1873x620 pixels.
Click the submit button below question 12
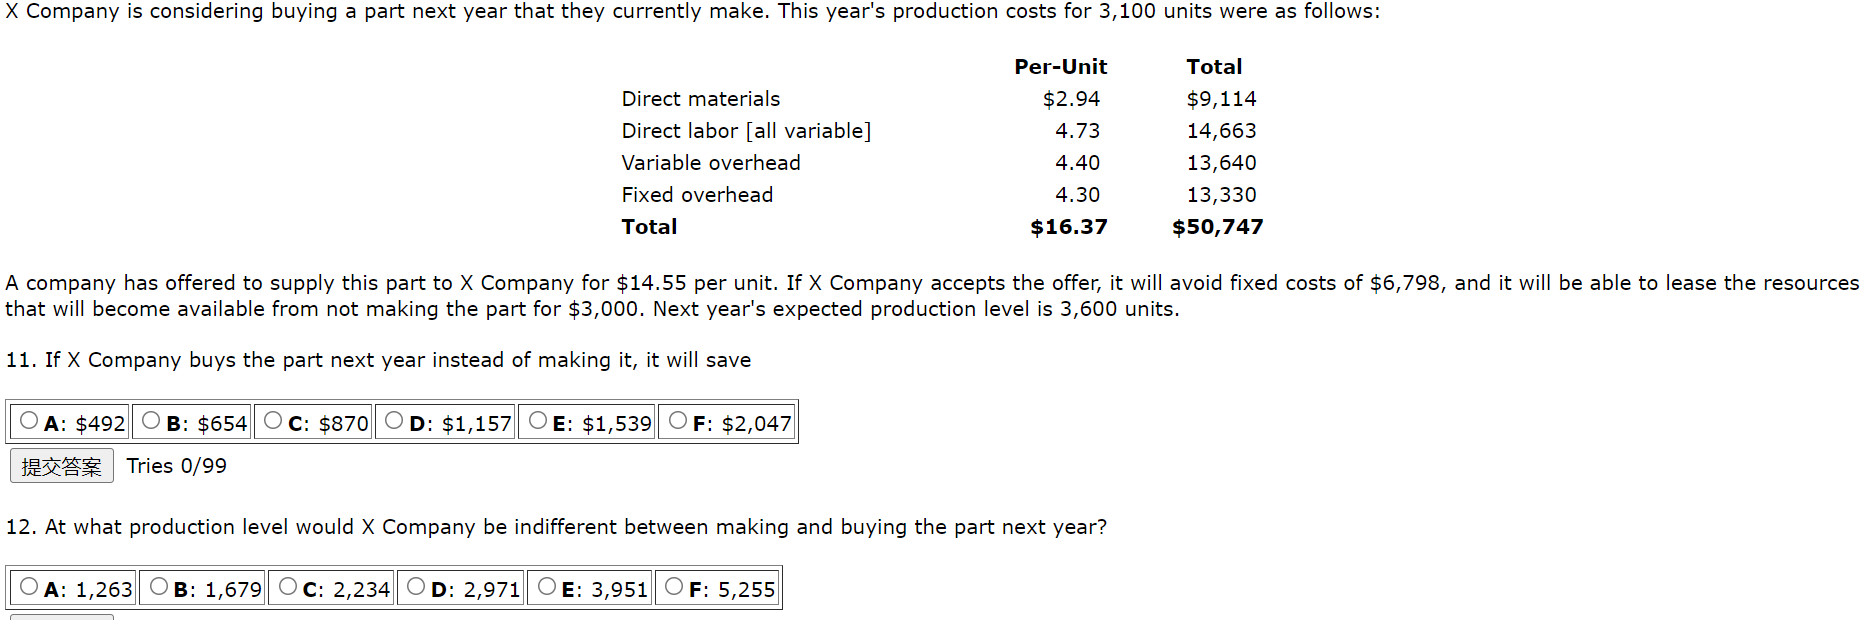tap(61, 616)
